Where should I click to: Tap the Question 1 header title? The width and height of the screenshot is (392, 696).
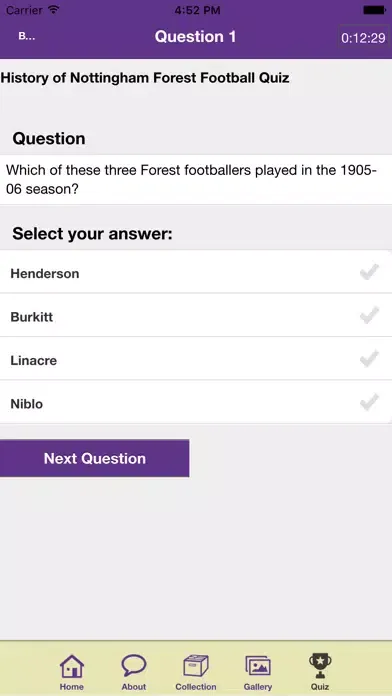(x=195, y=36)
